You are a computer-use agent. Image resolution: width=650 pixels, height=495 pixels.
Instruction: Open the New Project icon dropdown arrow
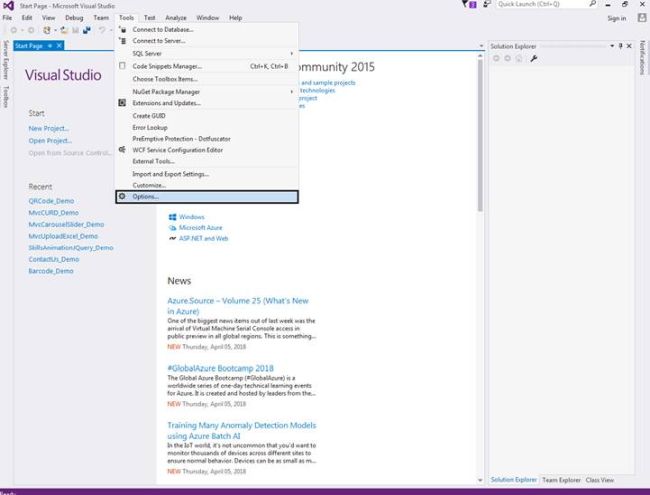pos(55,30)
